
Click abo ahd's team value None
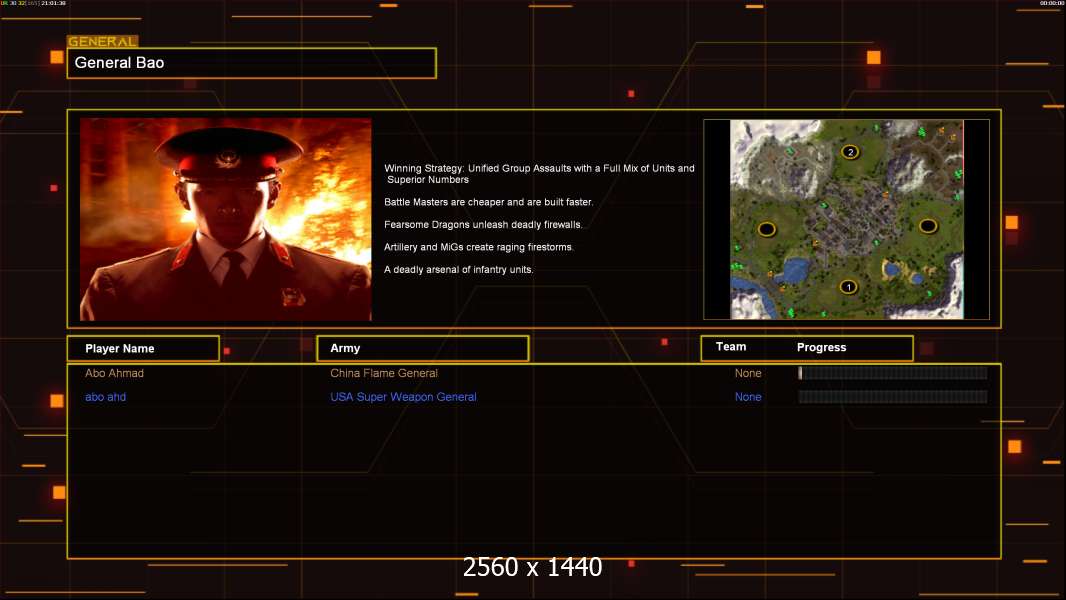748,397
